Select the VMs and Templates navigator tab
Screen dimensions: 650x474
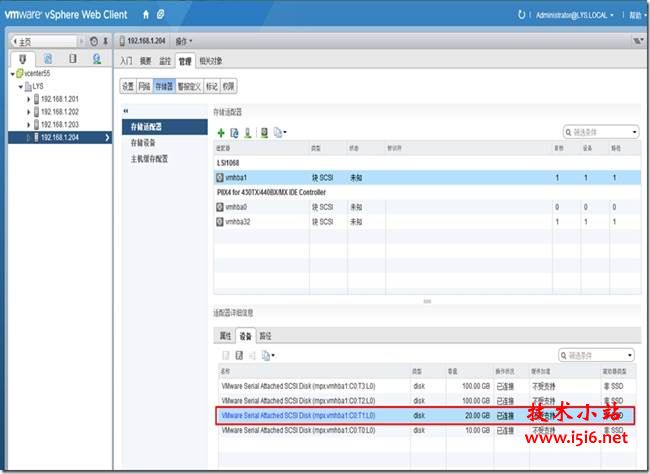(x=48, y=59)
